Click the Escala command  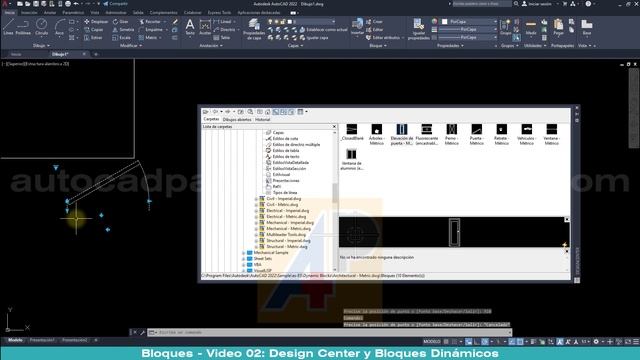122,38
